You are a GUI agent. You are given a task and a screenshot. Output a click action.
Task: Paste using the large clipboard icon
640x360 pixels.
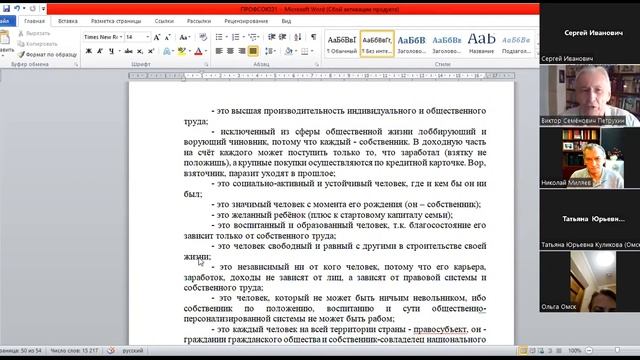[x=5, y=38]
